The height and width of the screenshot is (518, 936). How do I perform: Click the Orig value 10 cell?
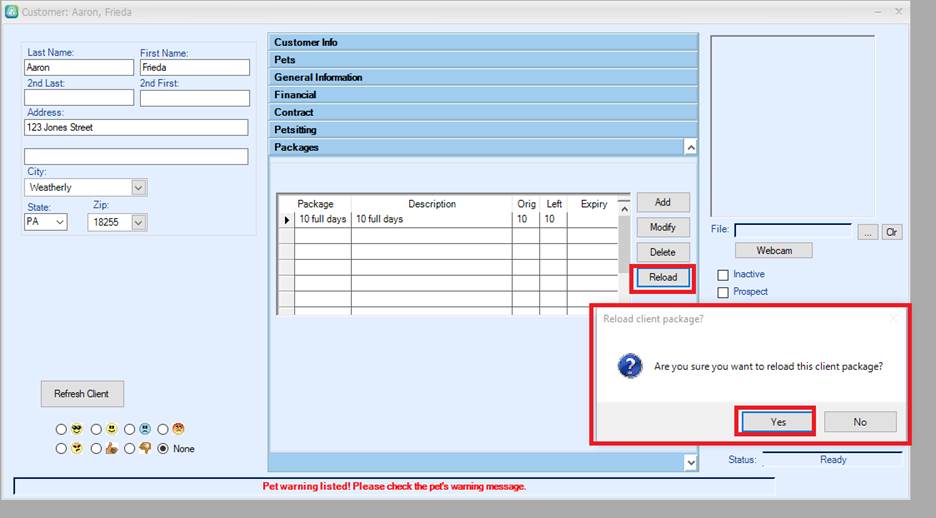(x=525, y=220)
